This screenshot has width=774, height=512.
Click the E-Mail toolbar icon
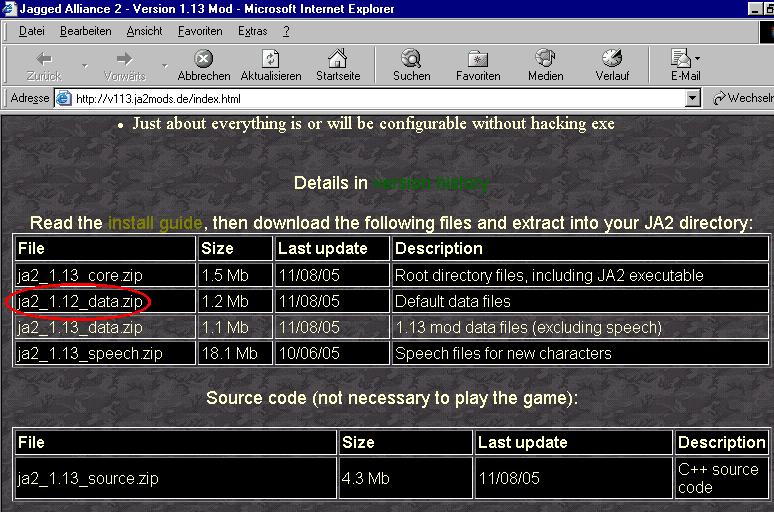680,59
